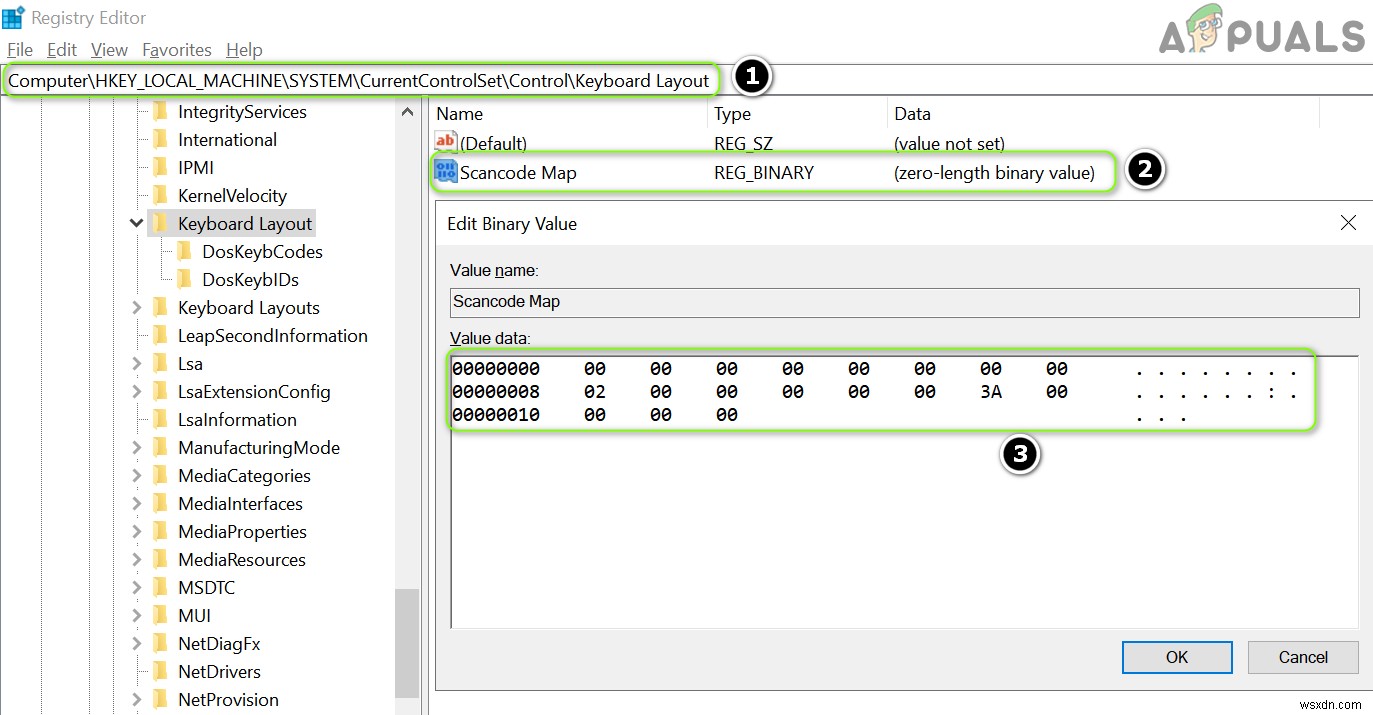Click the MediaCategories folder icon
The width and height of the screenshot is (1373, 715).
tap(161, 476)
